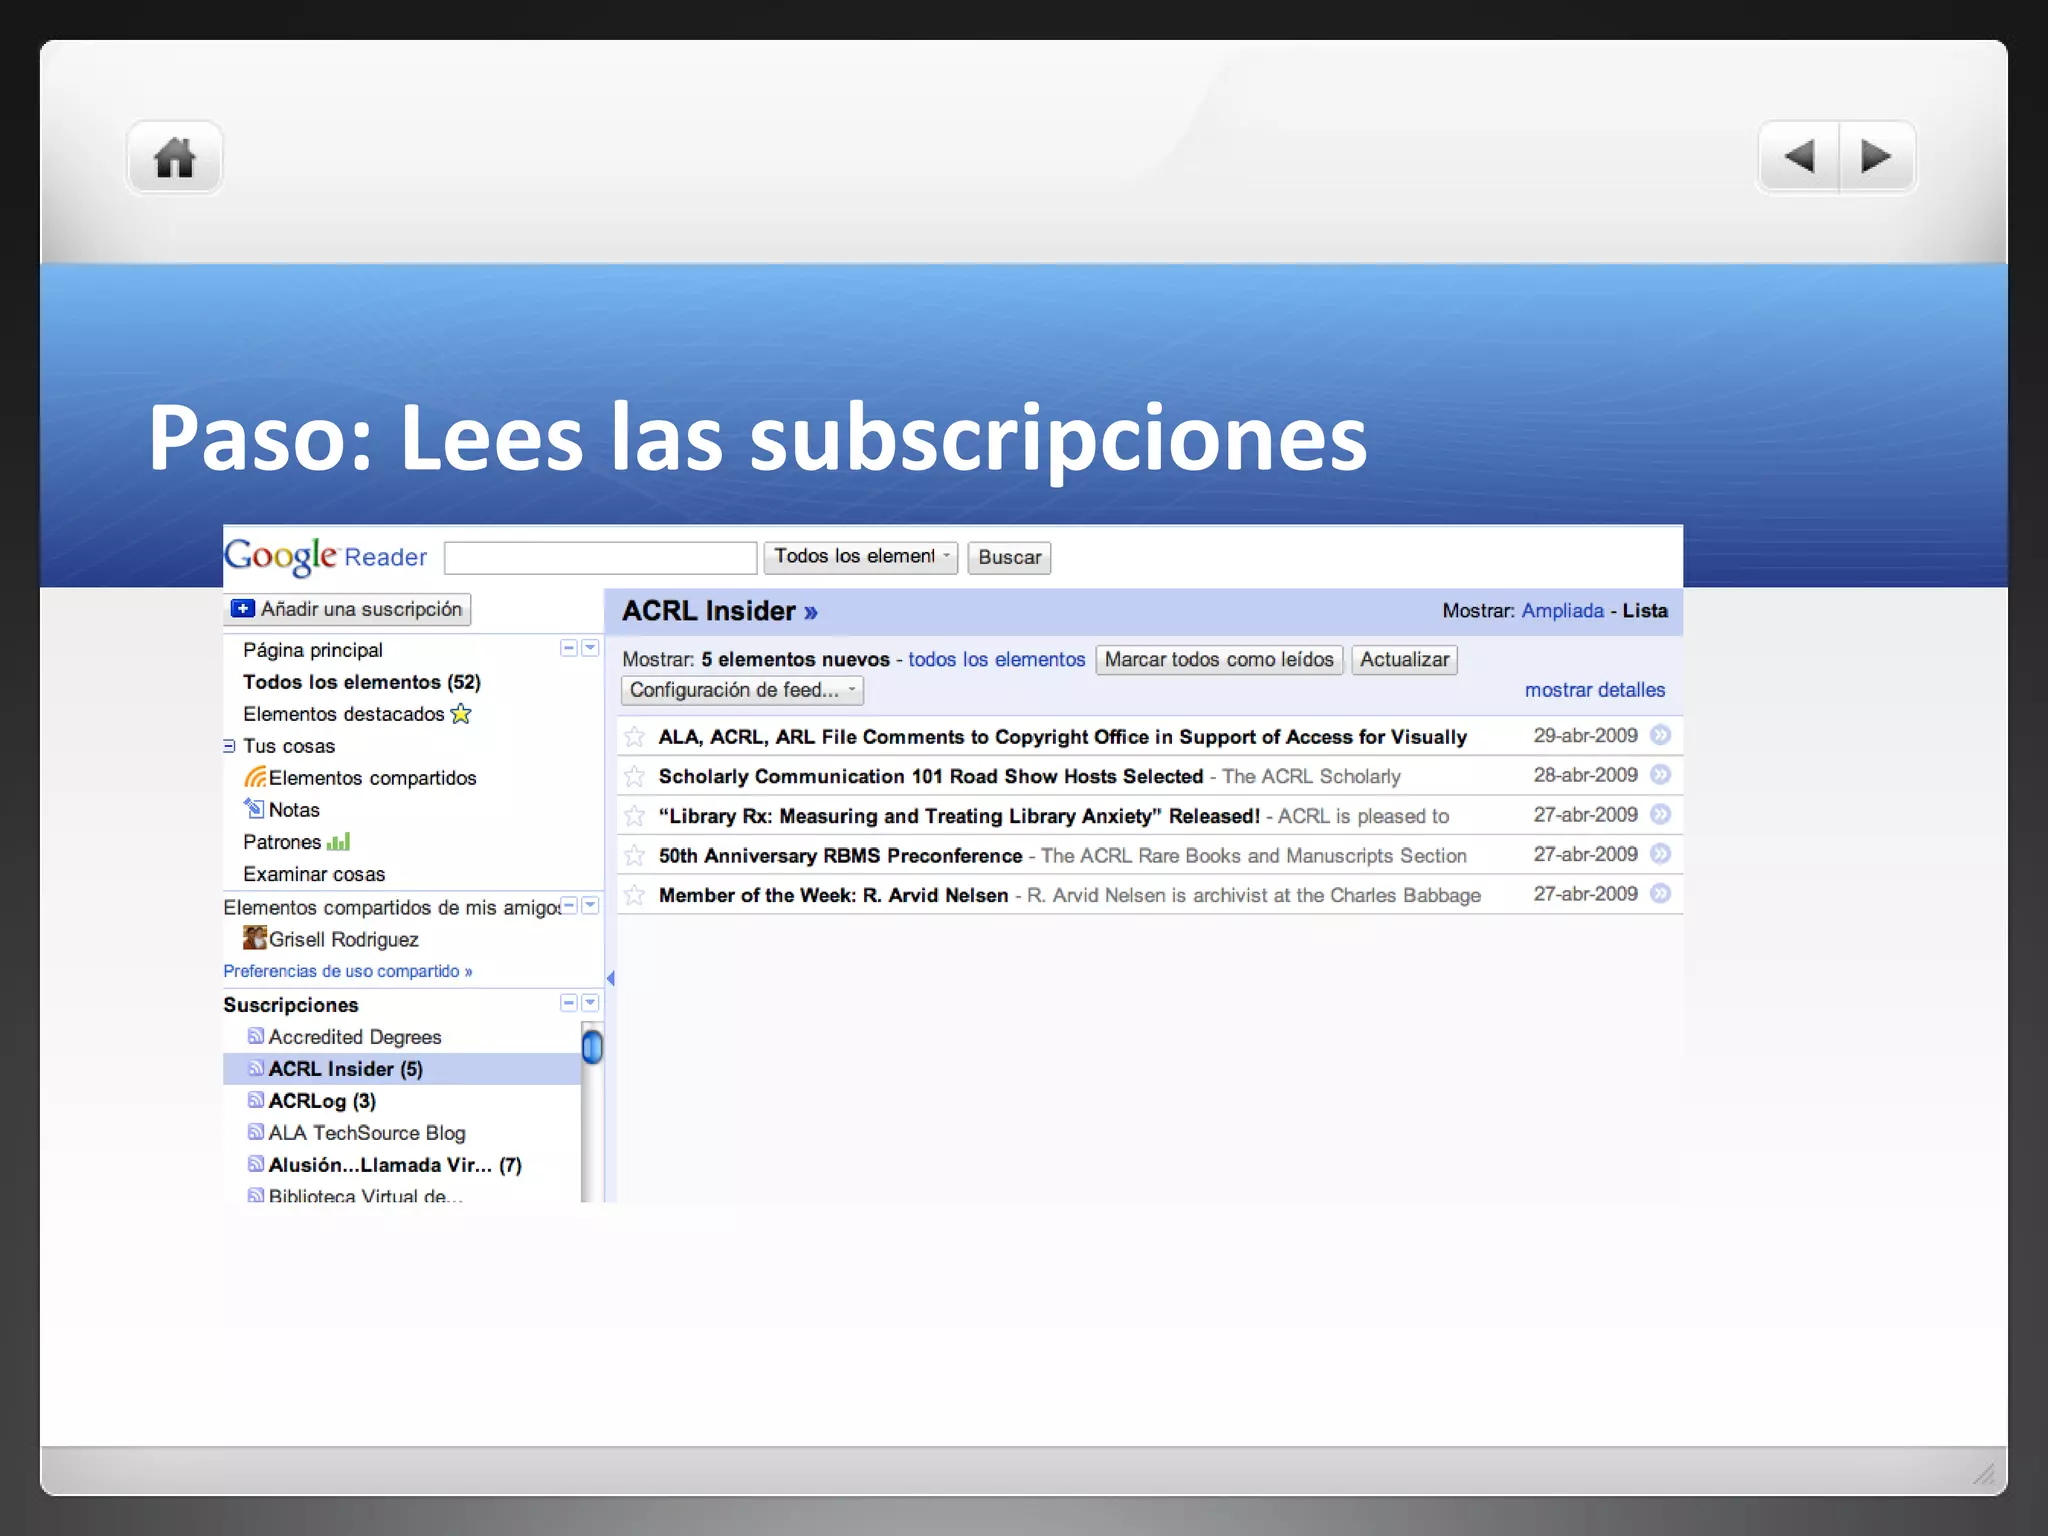Image resolution: width=2048 pixels, height=1536 pixels.
Task: Minimize the friends shared items section
Action: (x=569, y=905)
